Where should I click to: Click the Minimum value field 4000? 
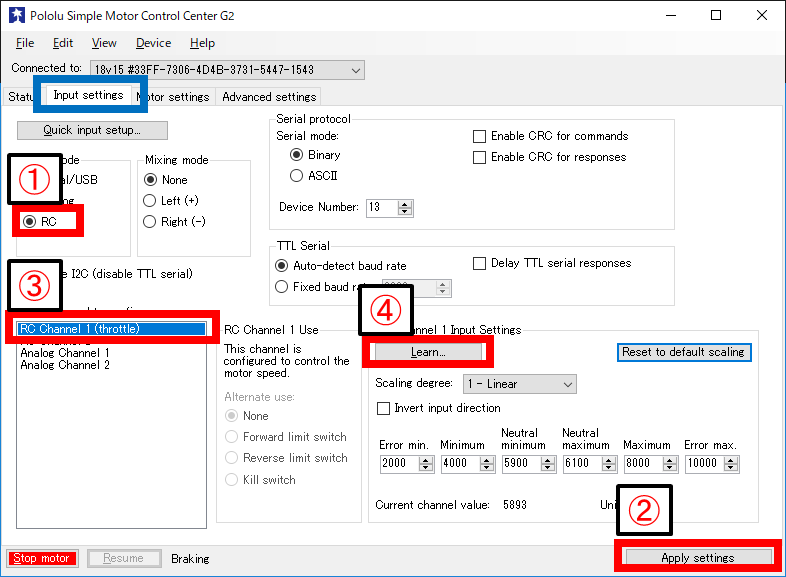(x=460, y=463)
